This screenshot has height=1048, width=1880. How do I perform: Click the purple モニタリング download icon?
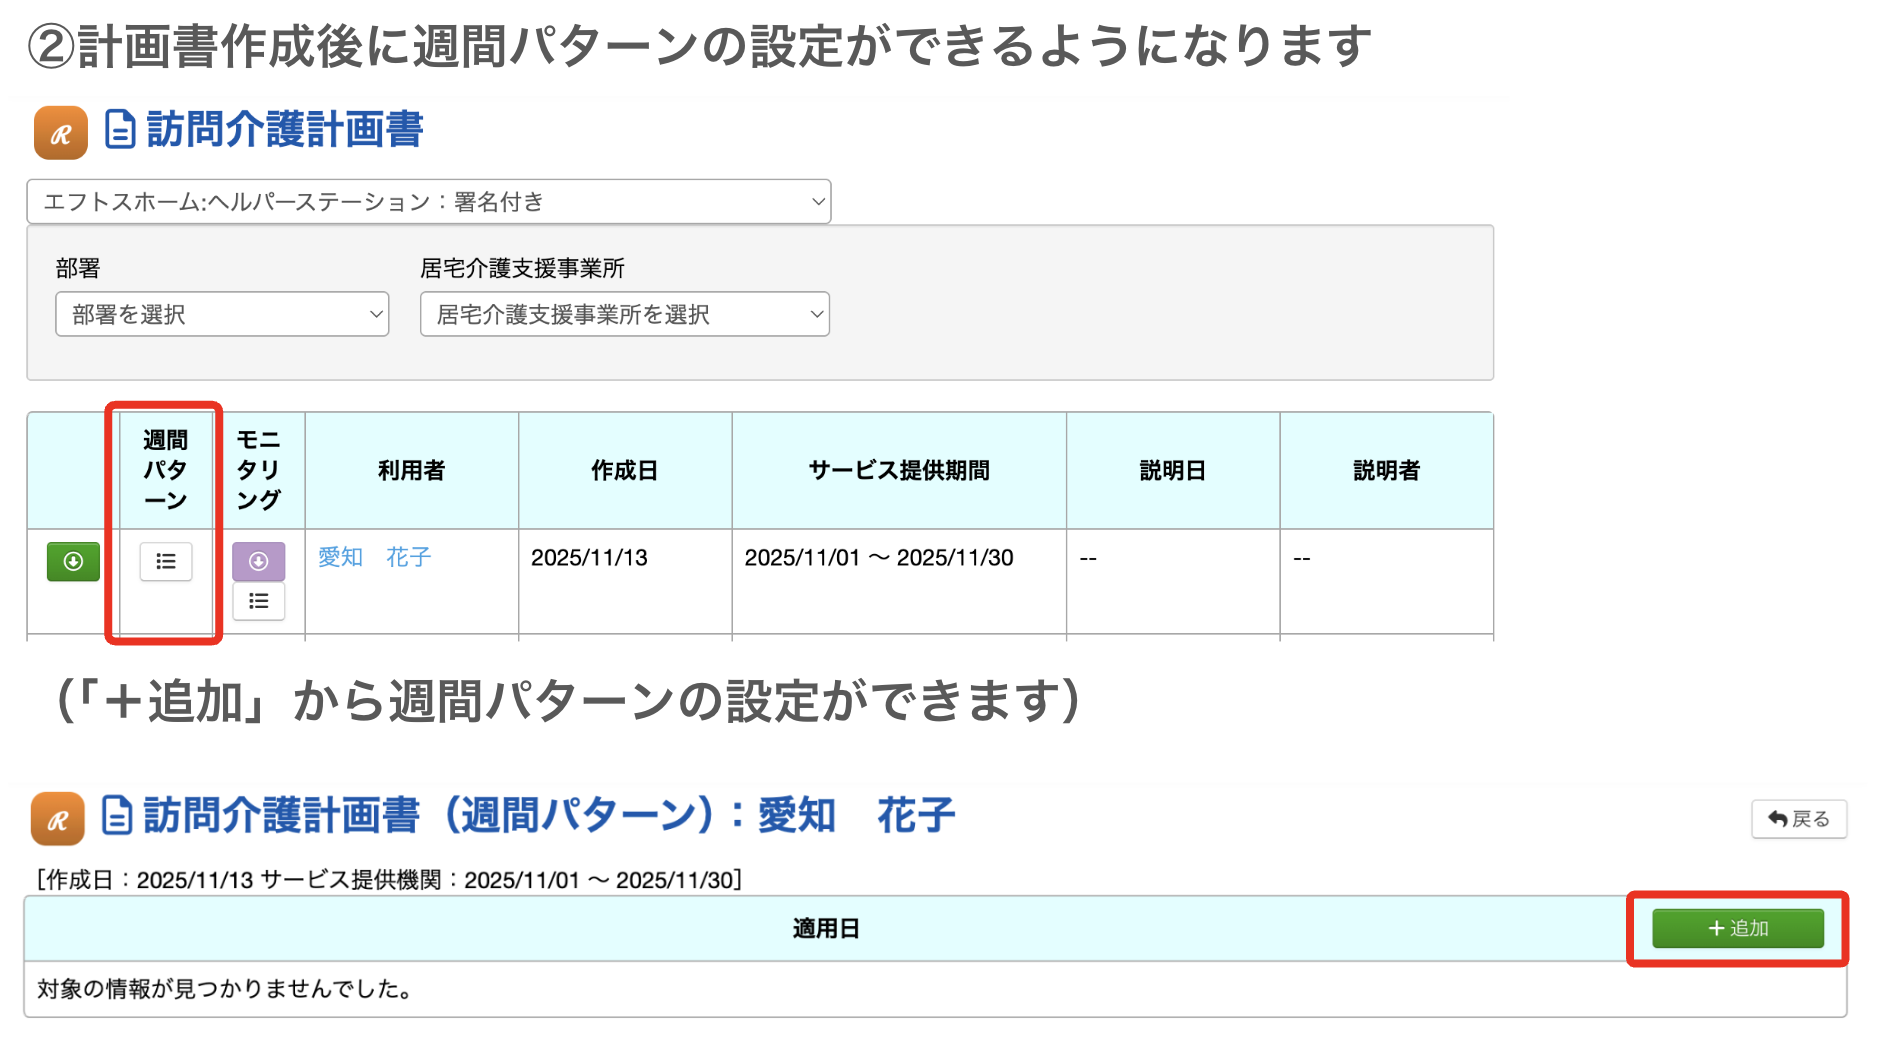258,561
